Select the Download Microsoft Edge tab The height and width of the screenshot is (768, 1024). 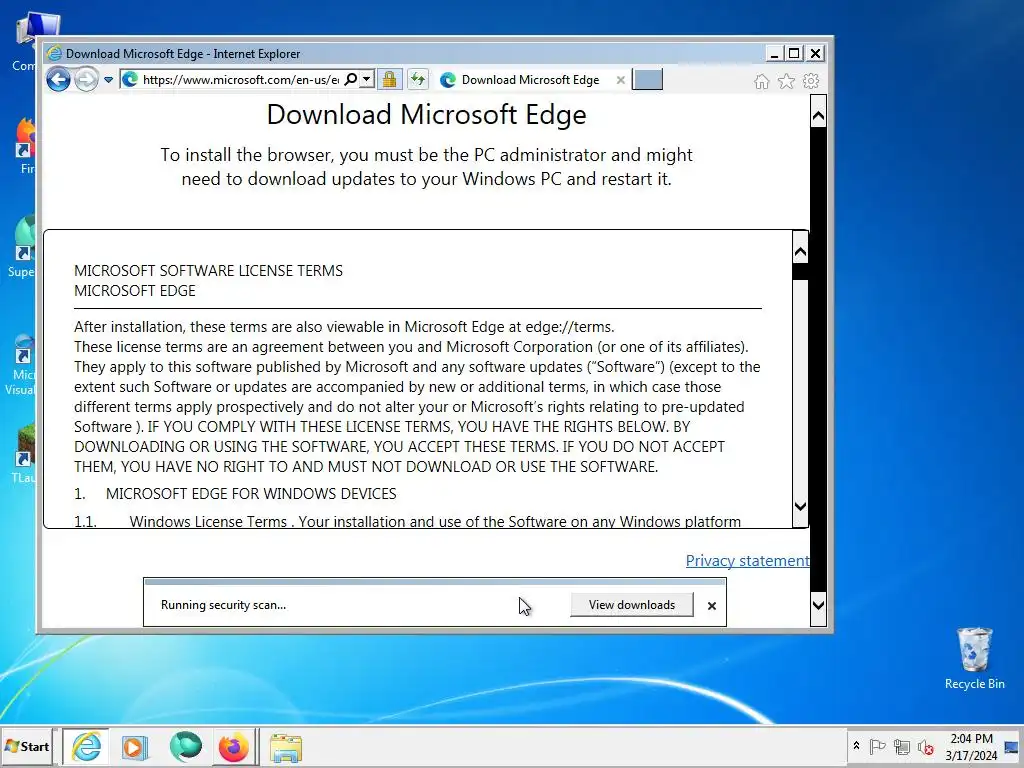(x=530, y=80)
